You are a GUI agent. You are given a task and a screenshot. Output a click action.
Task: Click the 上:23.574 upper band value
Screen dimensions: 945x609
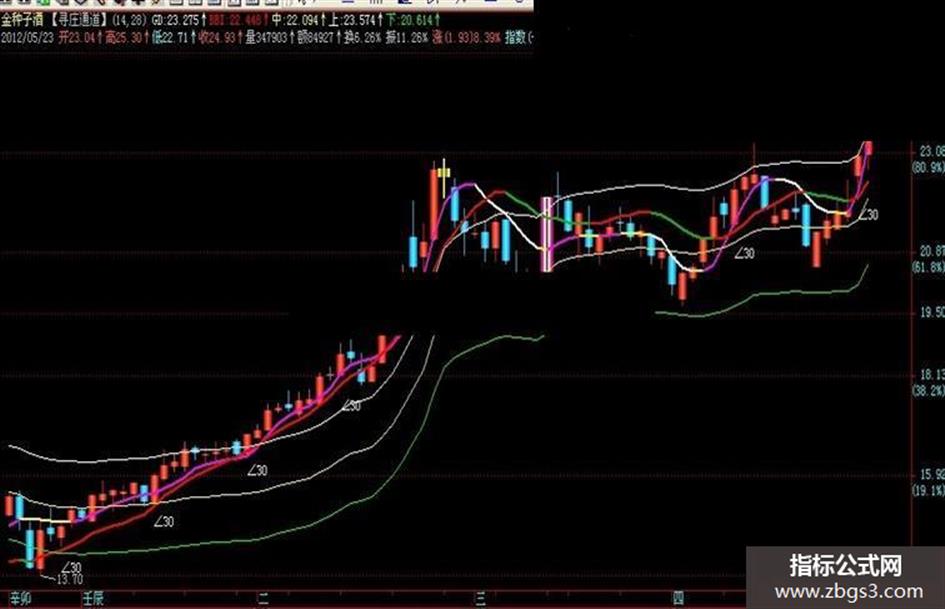[352, 20]
